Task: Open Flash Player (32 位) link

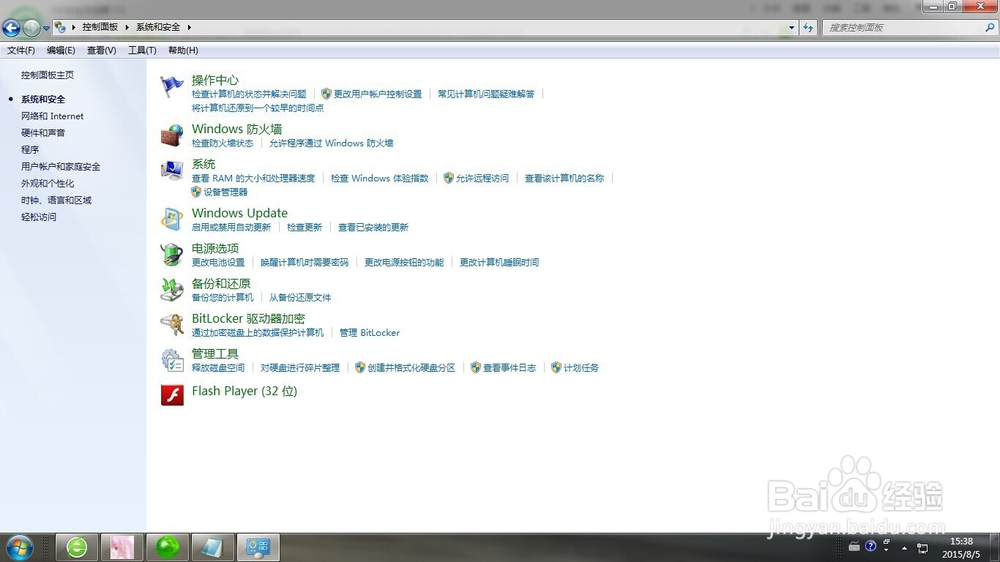Action: [244, 391]
